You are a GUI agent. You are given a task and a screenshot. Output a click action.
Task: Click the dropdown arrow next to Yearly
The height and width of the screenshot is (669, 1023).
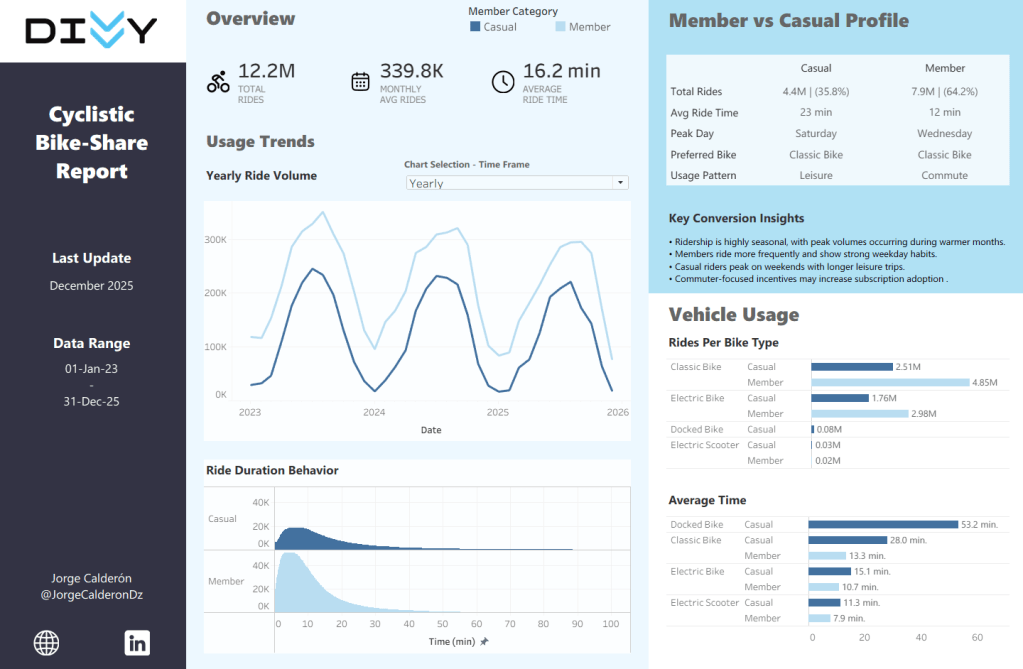tap(621, 183)
